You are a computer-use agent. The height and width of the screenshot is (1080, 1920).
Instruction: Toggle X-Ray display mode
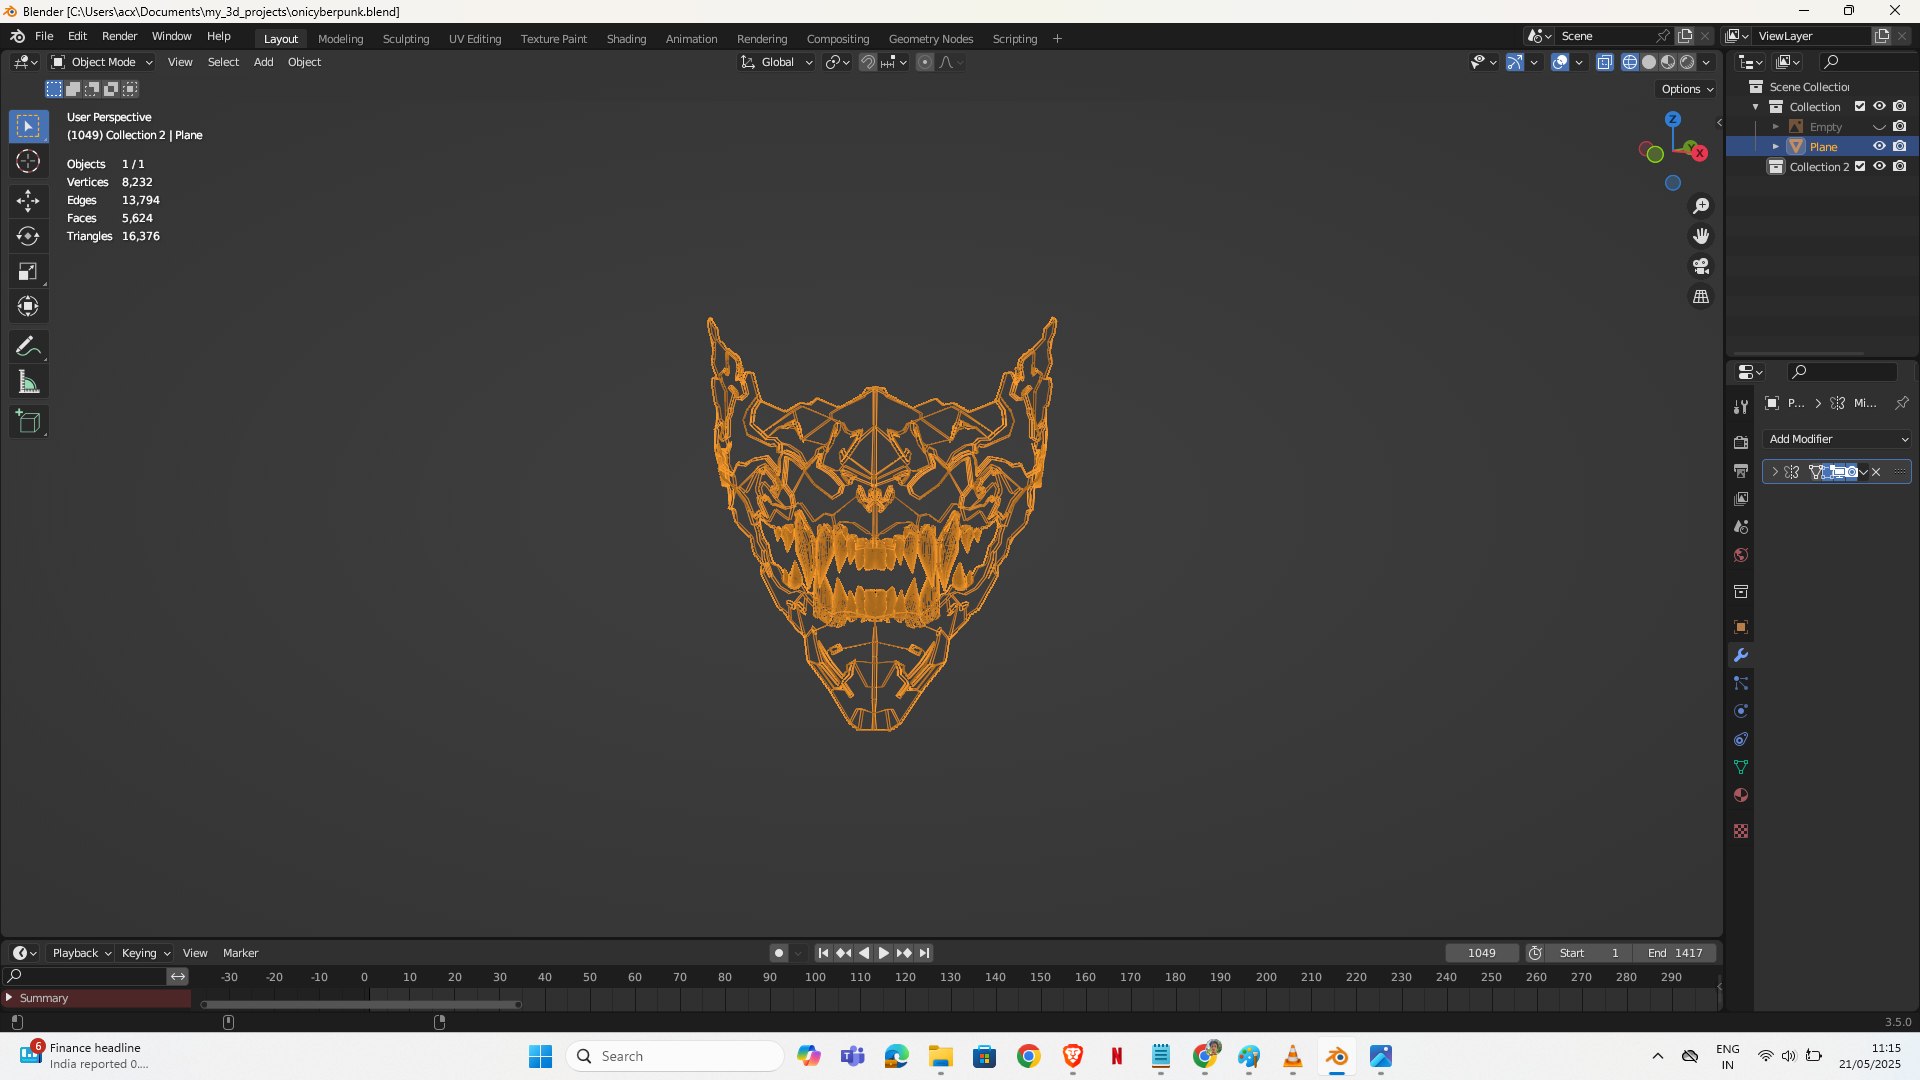click(1605, 62)
